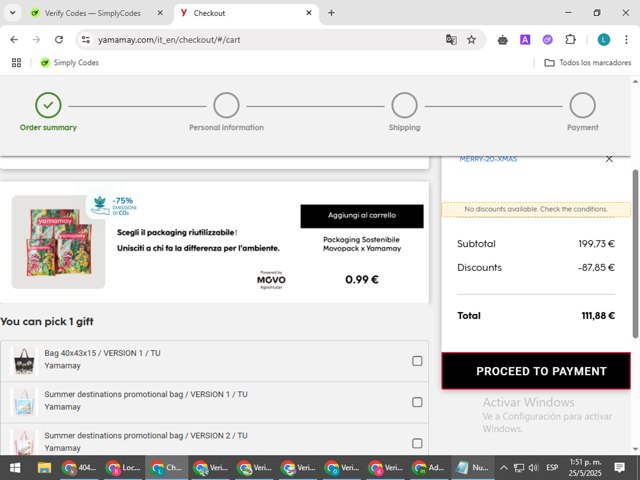Click the No discounts available notice

click(x=536, y=209)
